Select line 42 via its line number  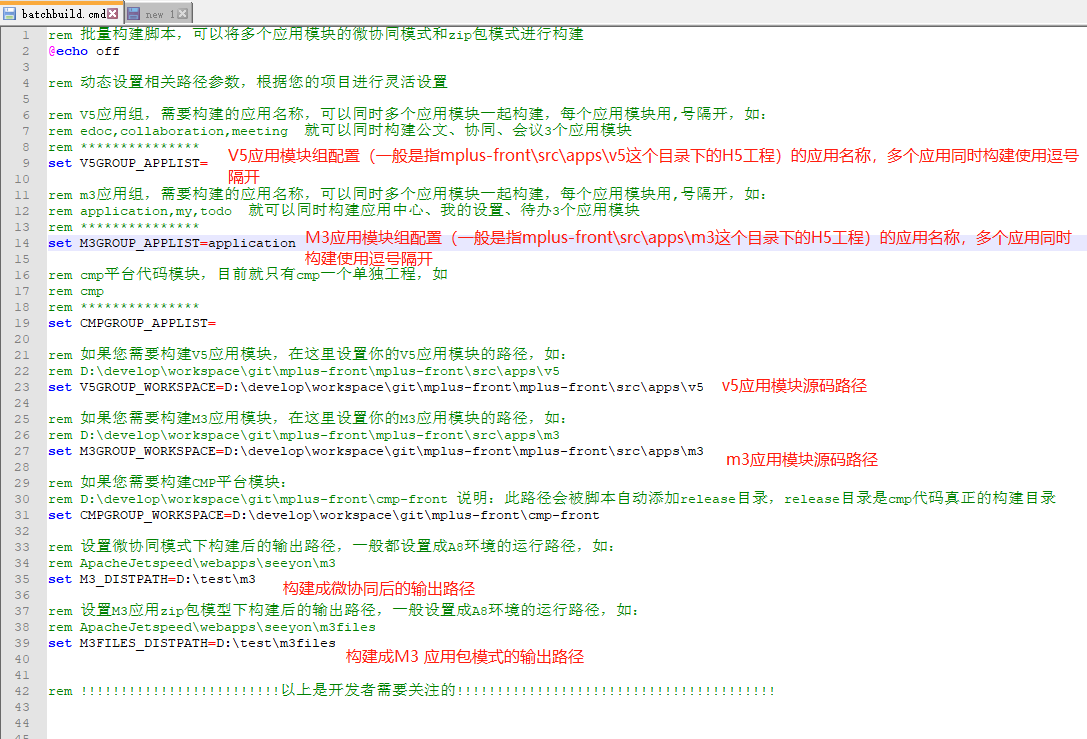coord(21,691)
